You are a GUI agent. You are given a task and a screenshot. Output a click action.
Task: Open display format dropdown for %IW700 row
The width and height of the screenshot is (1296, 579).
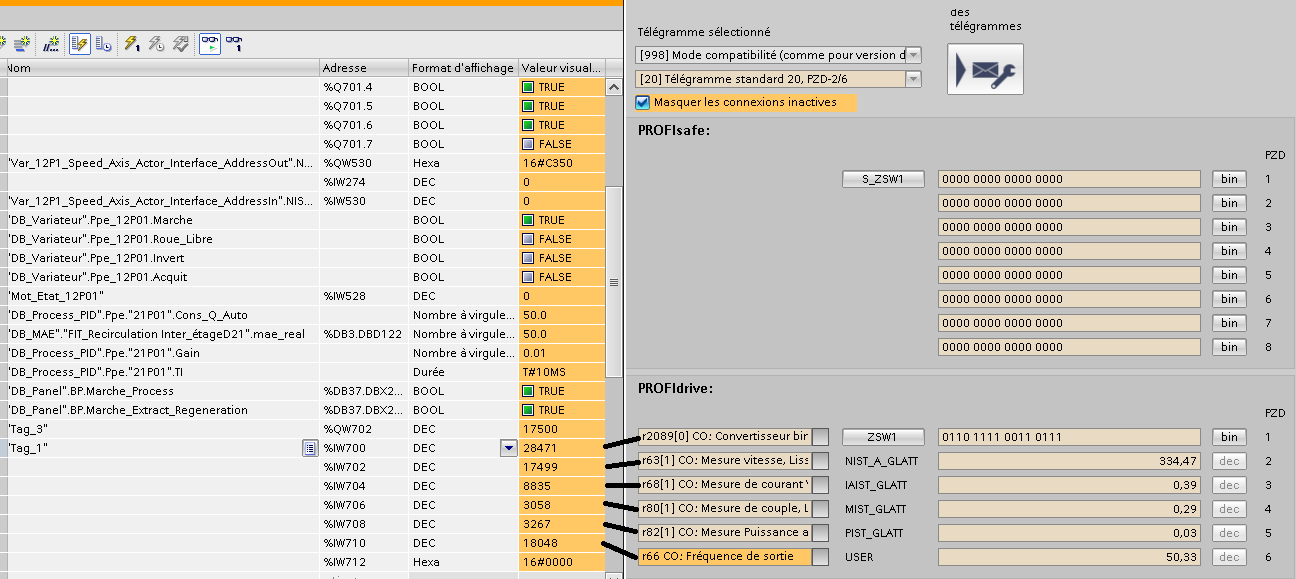pos(507,449)
